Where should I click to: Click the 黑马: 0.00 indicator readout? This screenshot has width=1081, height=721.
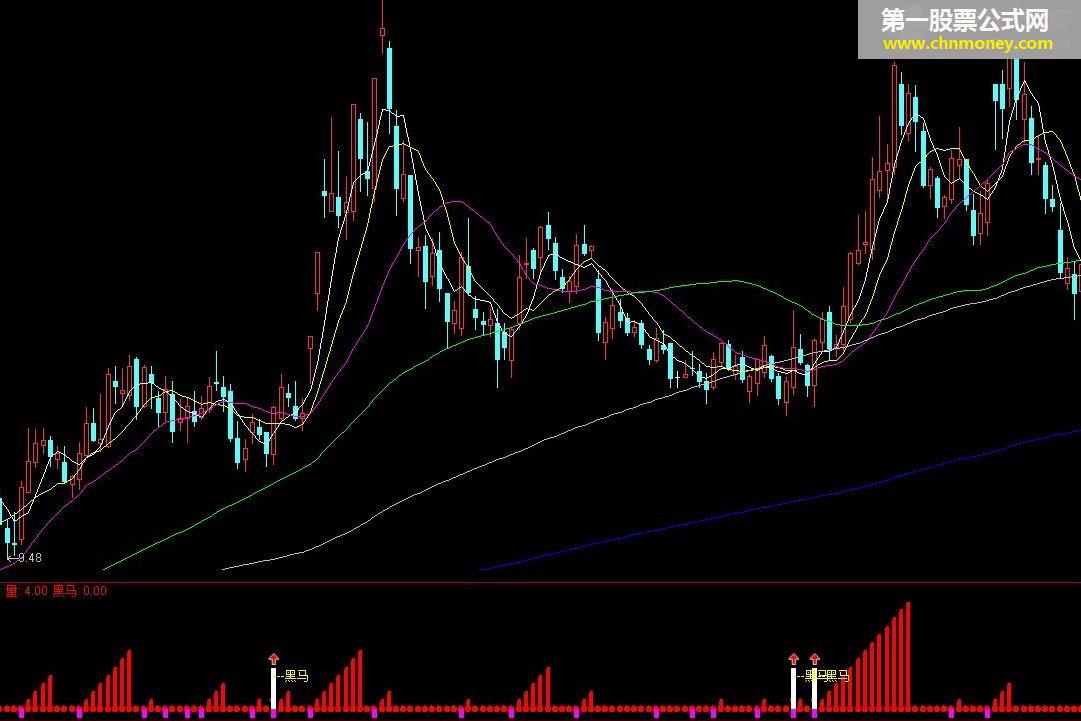click(80, 591)
